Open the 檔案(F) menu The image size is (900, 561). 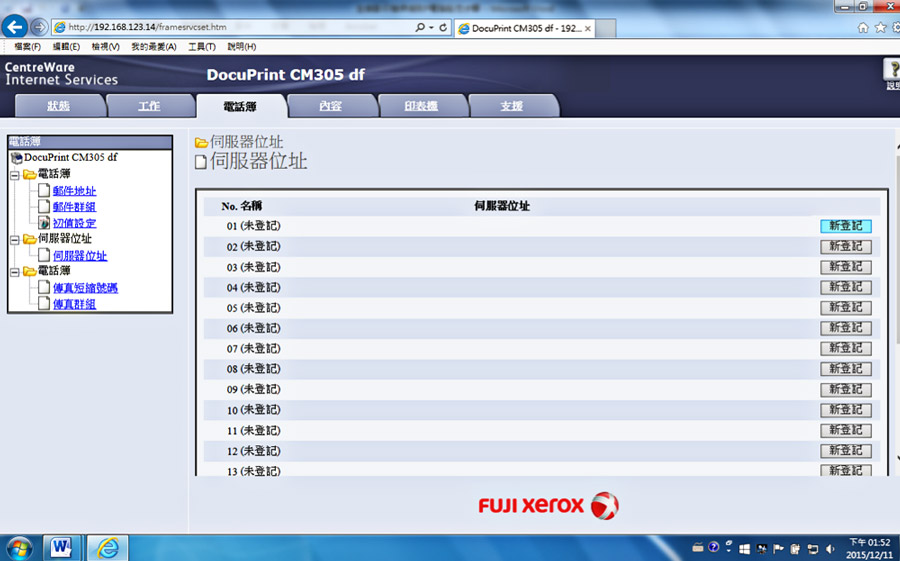point(28,47)
